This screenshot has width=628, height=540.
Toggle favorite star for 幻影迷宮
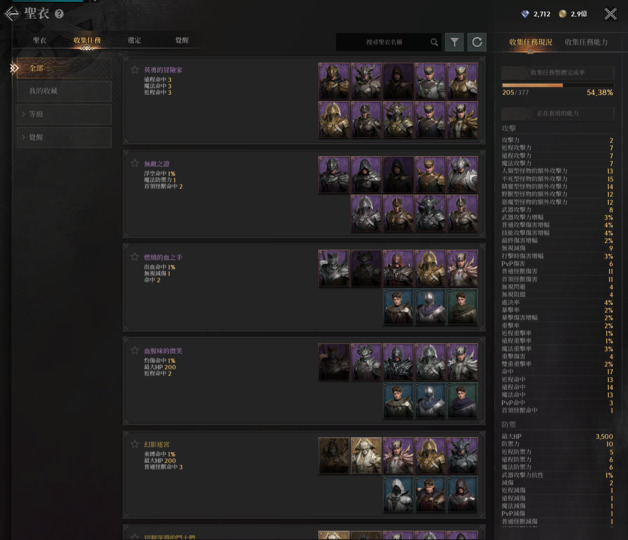coord(134,444)
